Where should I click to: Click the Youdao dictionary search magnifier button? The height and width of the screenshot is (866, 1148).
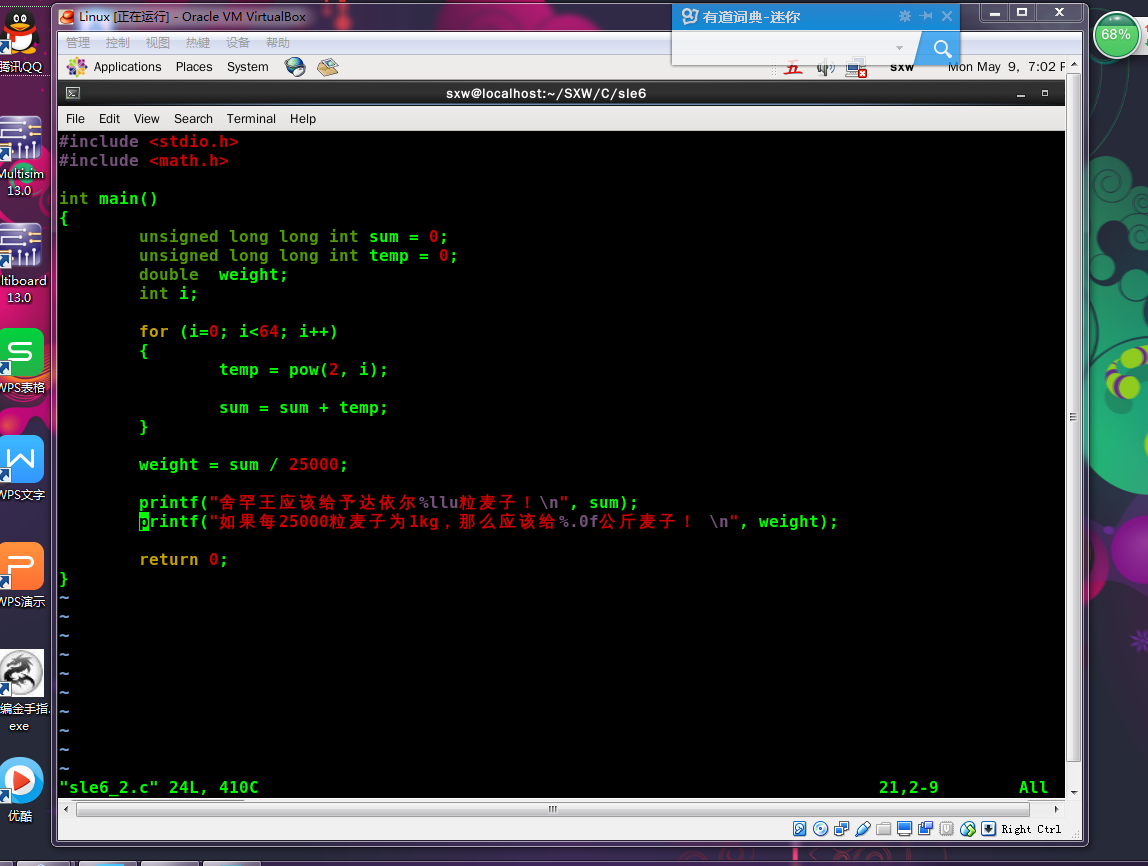[x=942, y=49]
